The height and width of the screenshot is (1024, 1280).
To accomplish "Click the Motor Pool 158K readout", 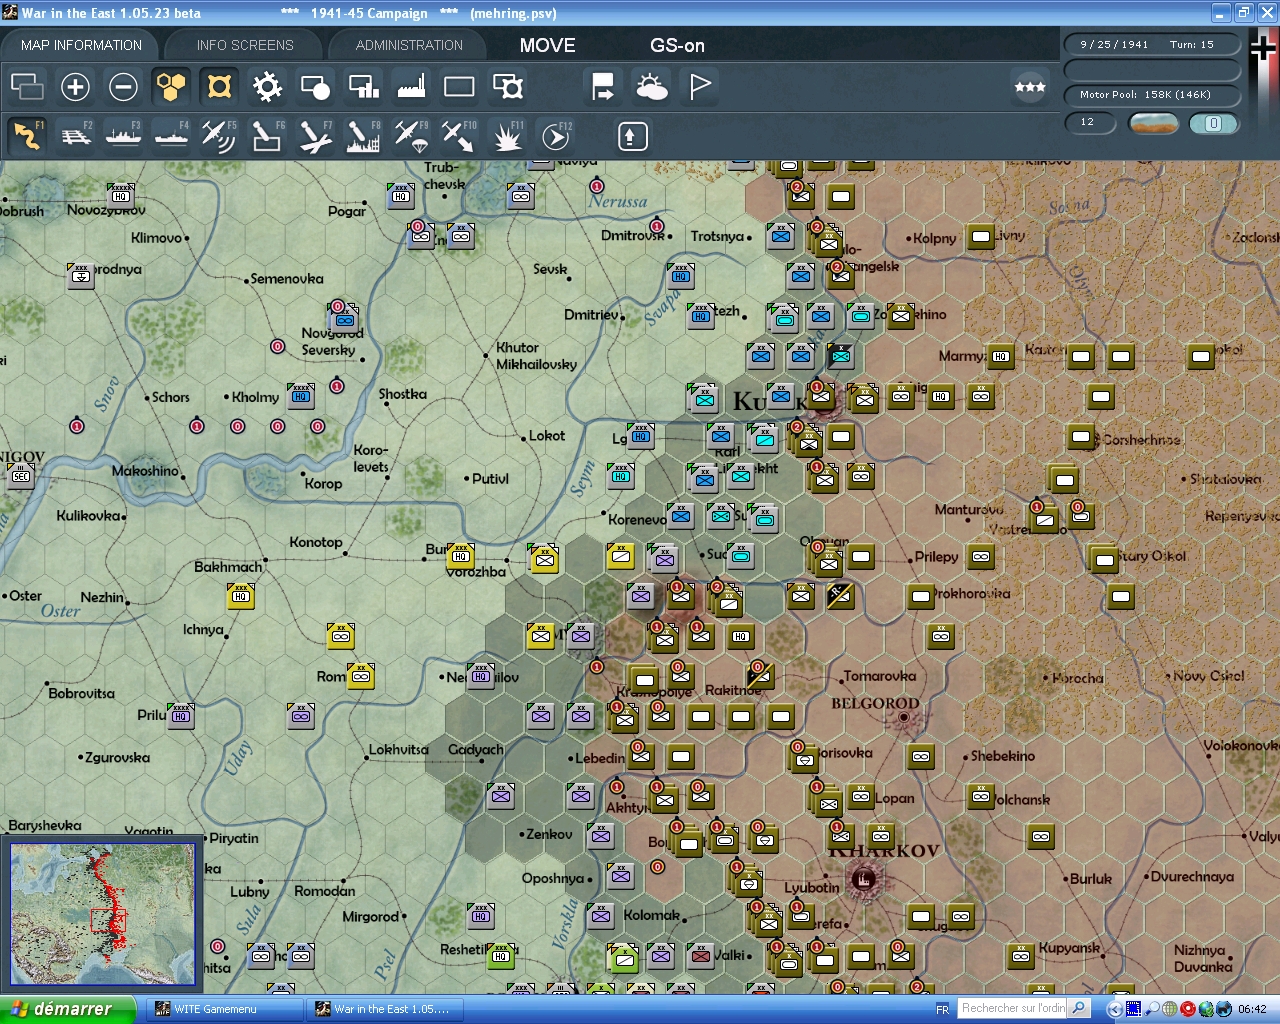I will [1152, 95].
